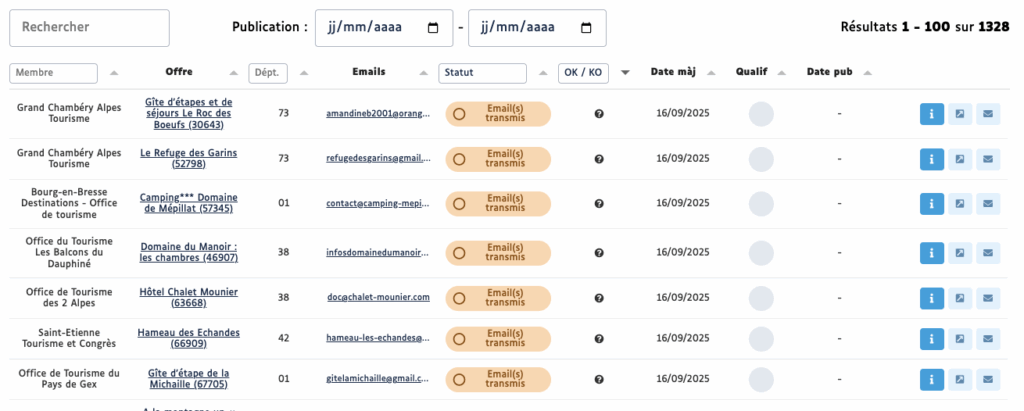Viewport: 1024px width, 411px height.
Task: Toggle status circle in Hôtel Chalet Mounier badge
Action: (460, 298)
